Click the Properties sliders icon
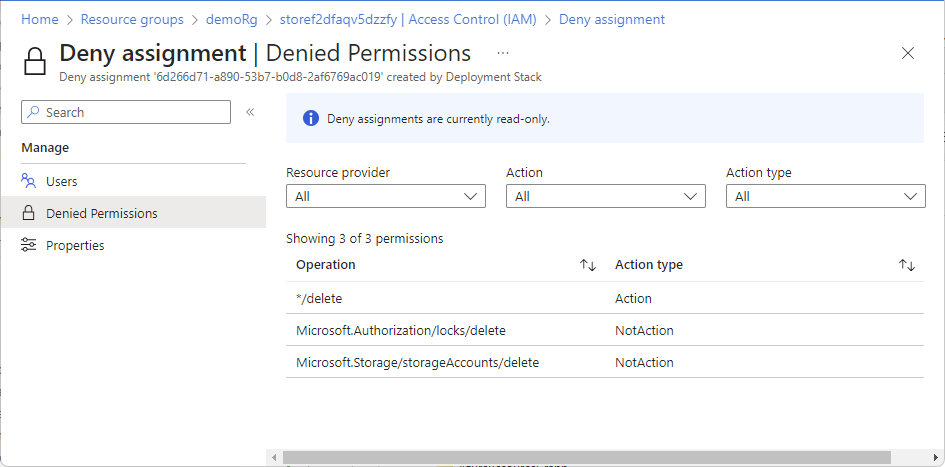This screenshot has height=467, width=945. [x=28, y=245]
